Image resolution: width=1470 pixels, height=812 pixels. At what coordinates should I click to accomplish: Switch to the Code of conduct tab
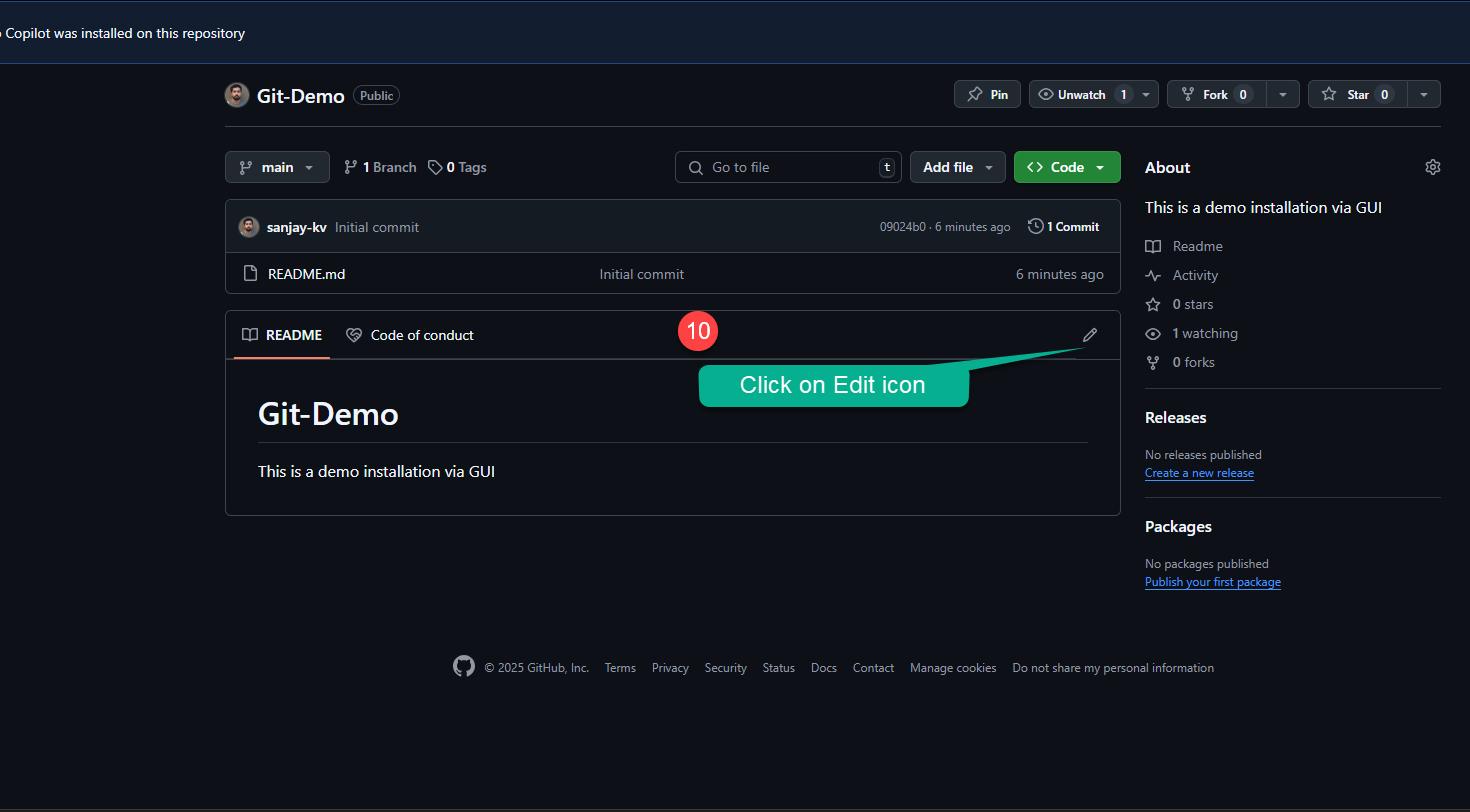(x=409, y=335)
